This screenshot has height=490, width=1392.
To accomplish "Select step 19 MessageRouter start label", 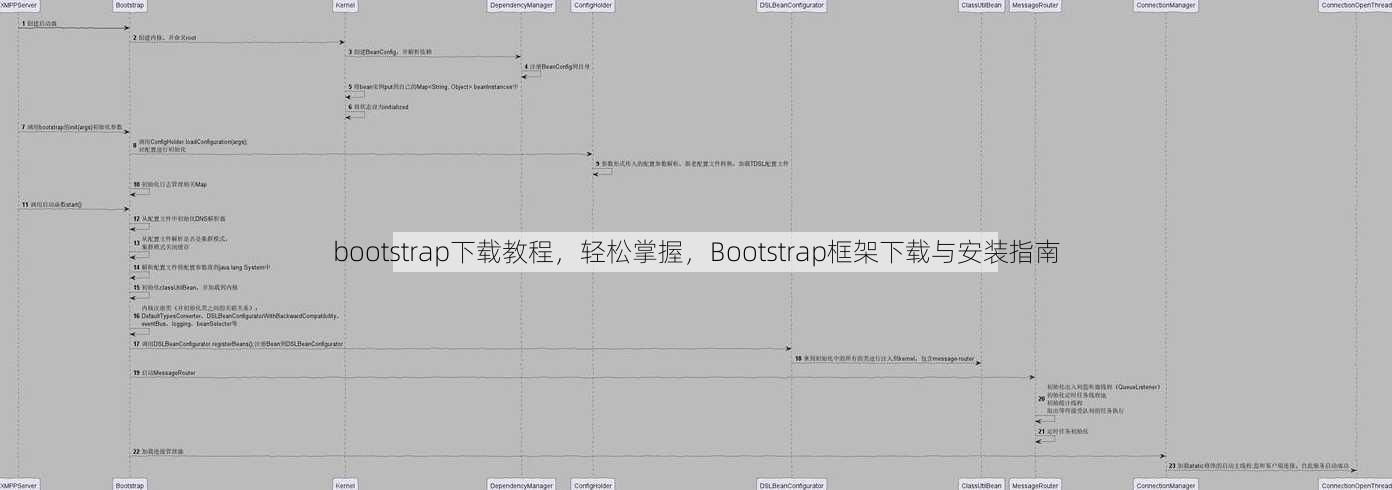I will click(x=164, y=372).
